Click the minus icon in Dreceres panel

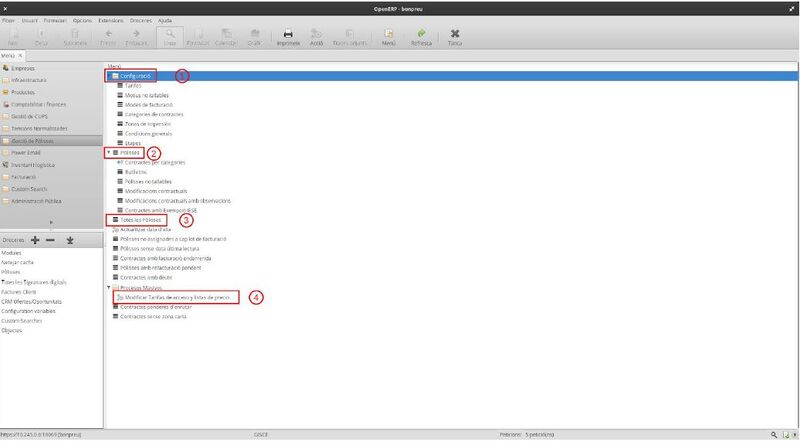pyautogui.click(x=52, y=240)
